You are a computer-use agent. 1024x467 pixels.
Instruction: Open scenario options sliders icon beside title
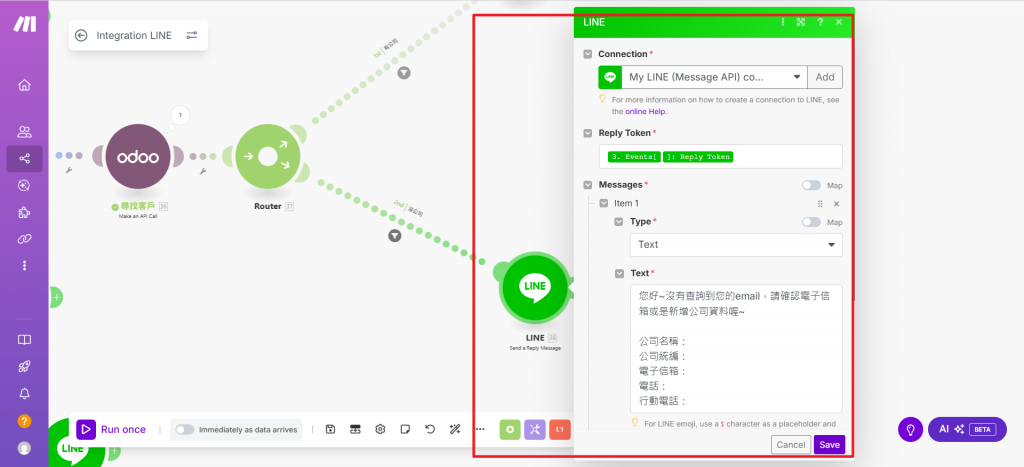[x=191, y=35]
